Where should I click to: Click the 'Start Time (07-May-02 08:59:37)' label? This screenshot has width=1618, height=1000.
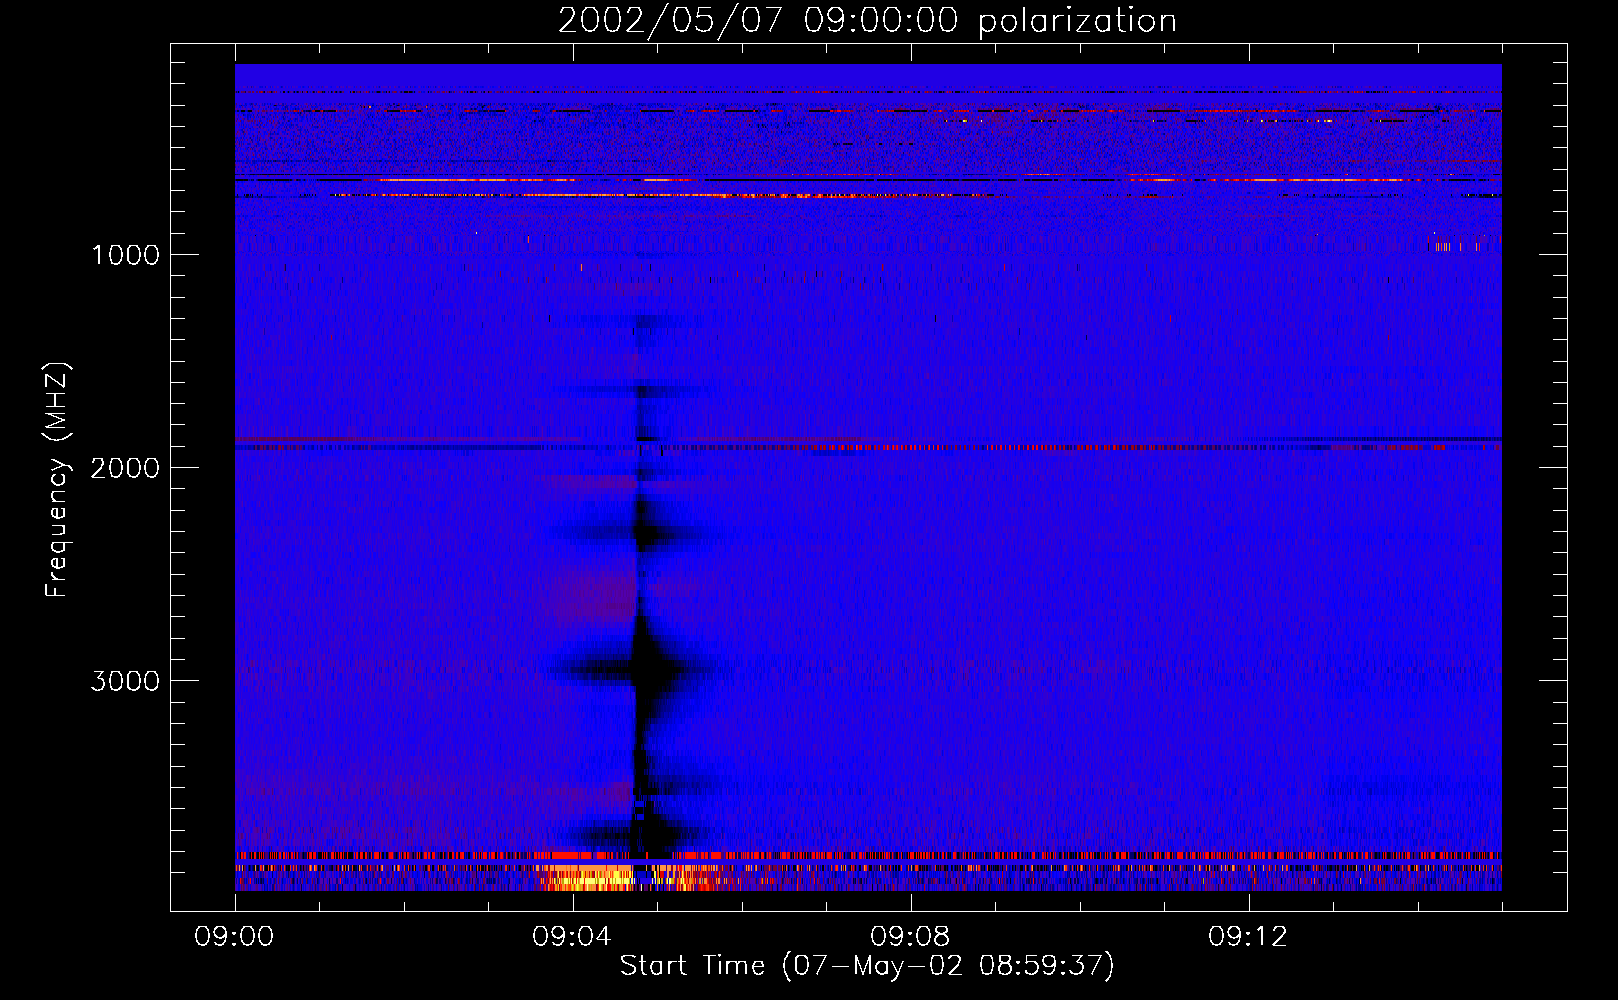[x=867, y=966]
